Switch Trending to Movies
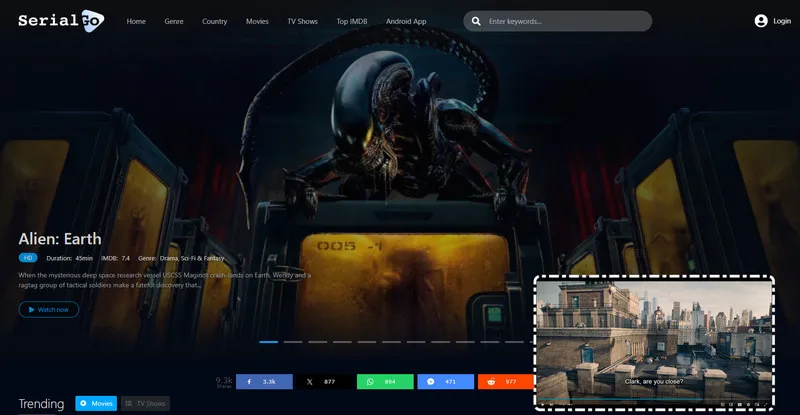Viewport: 800px width, 415px height. [x=96, y=403]
